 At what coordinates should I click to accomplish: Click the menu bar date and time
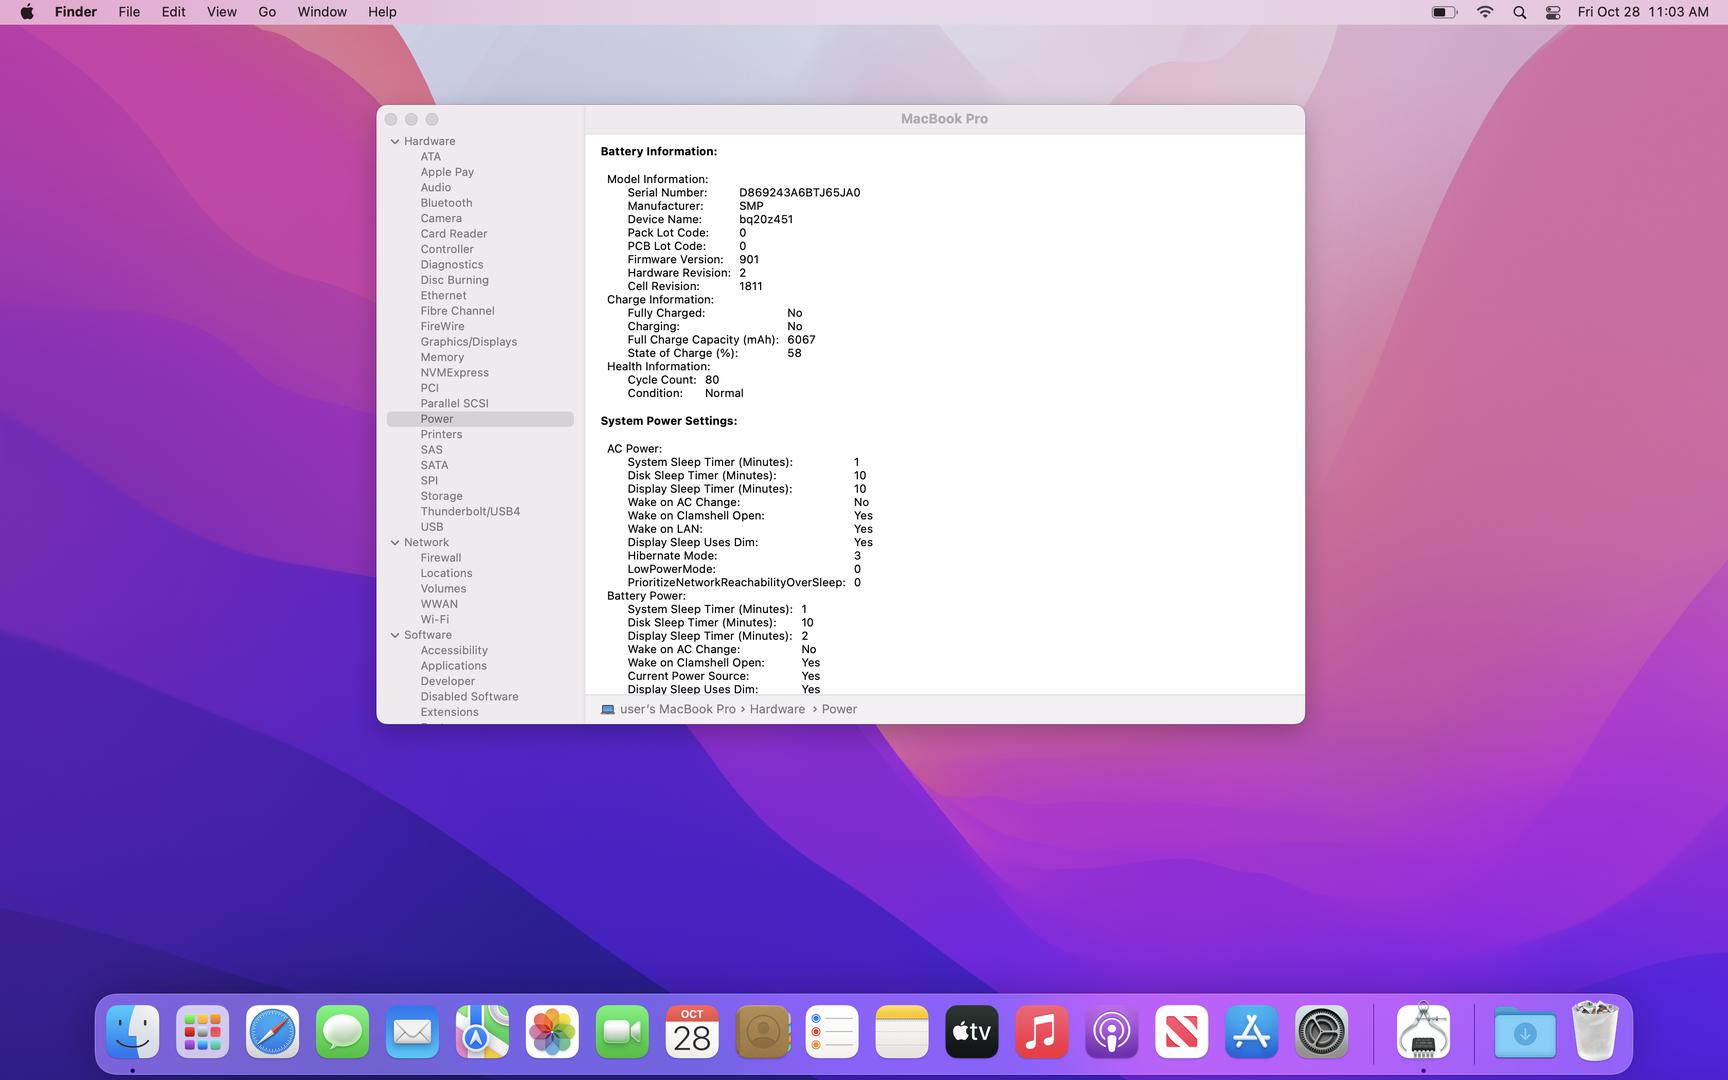[x=1643, y=12]
